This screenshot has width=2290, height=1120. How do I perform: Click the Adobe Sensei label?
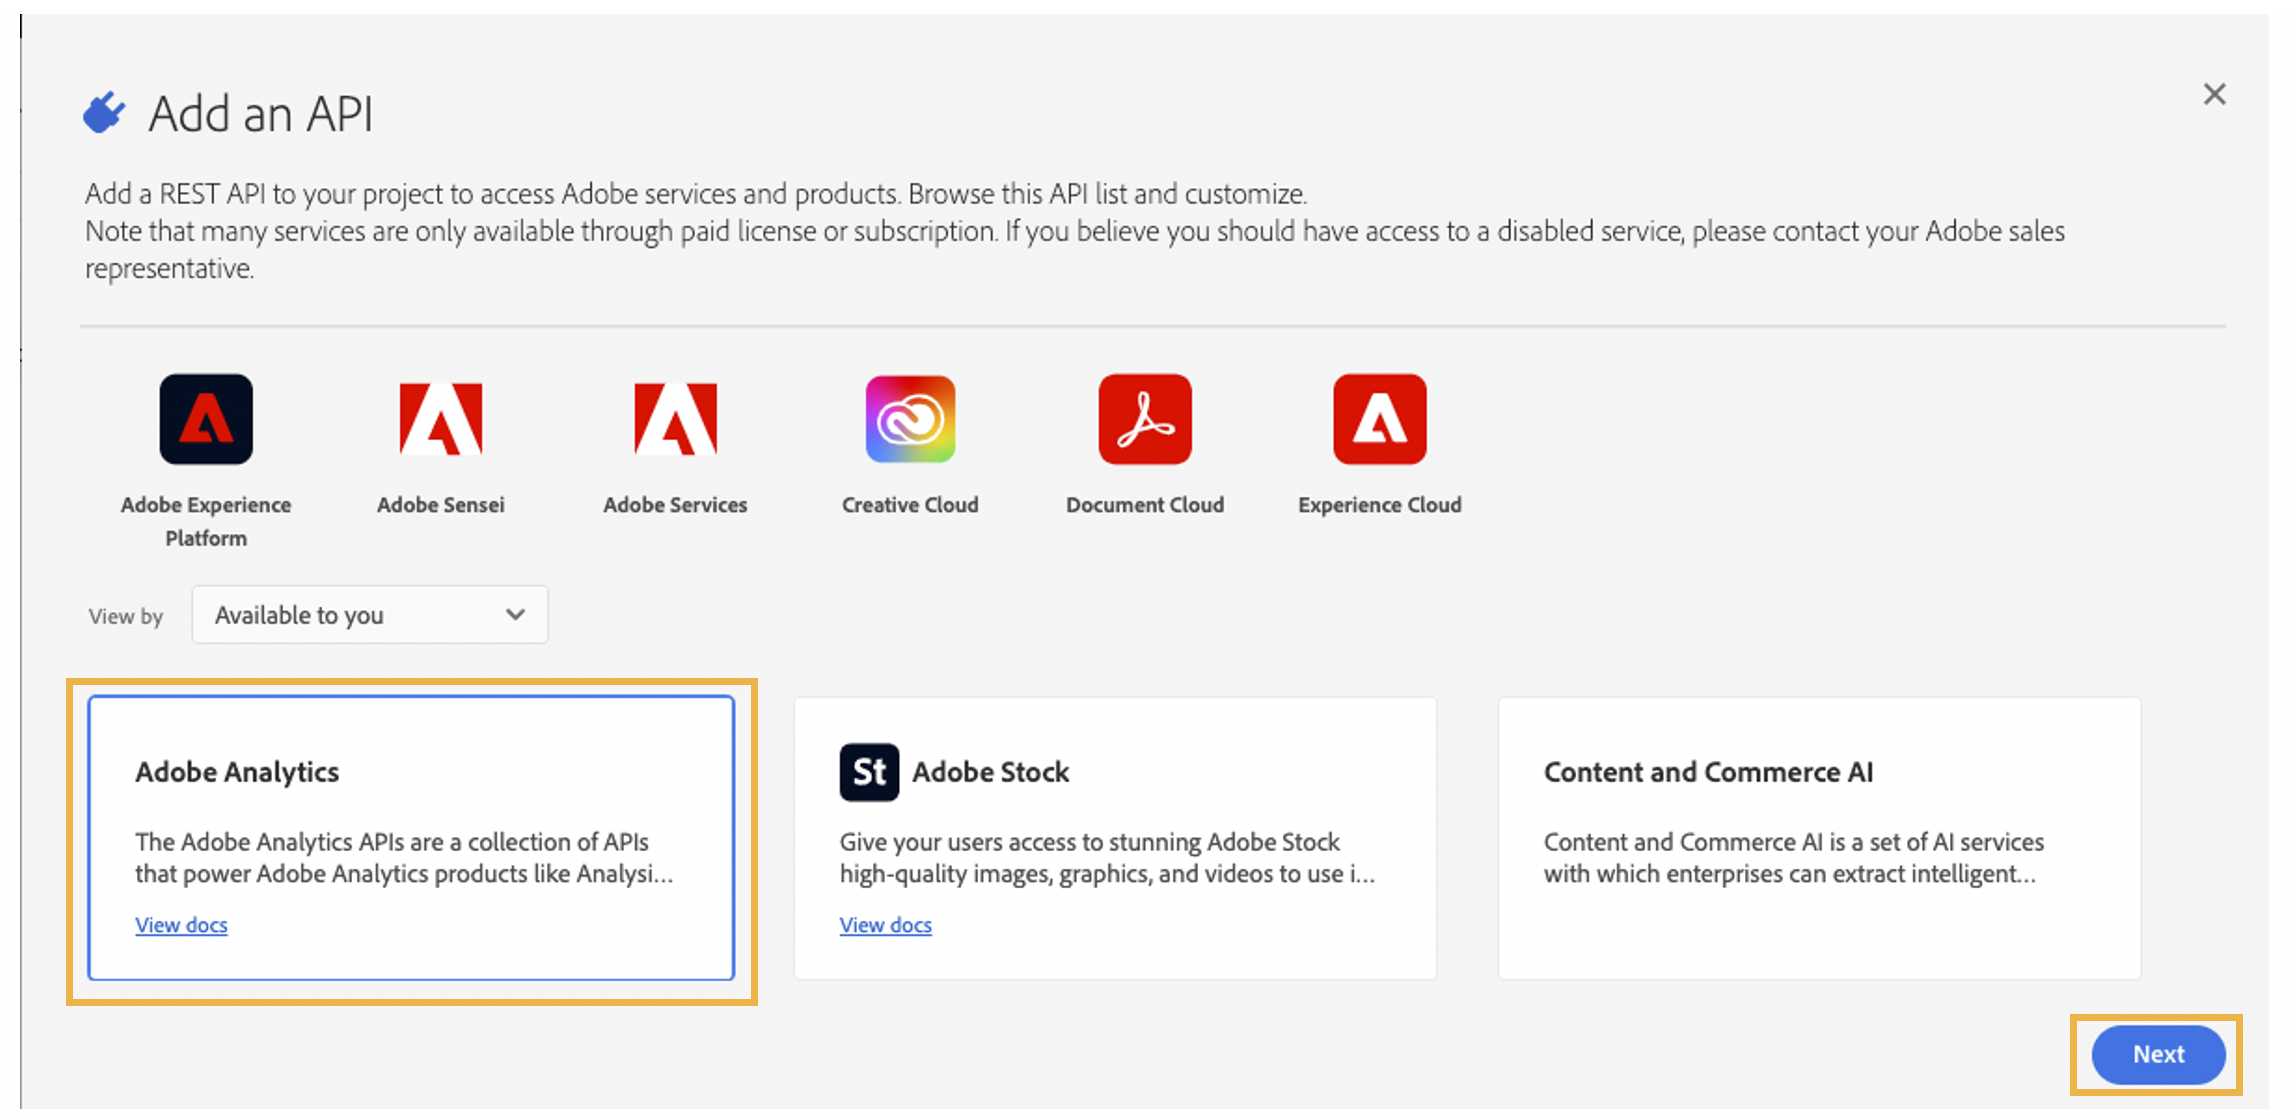tap(441, 505)
